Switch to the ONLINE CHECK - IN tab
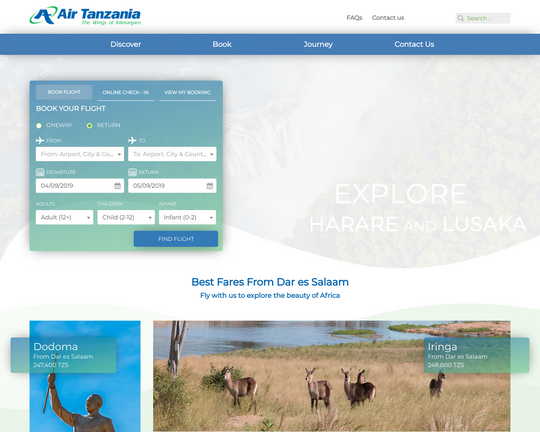 pos(126,92)
